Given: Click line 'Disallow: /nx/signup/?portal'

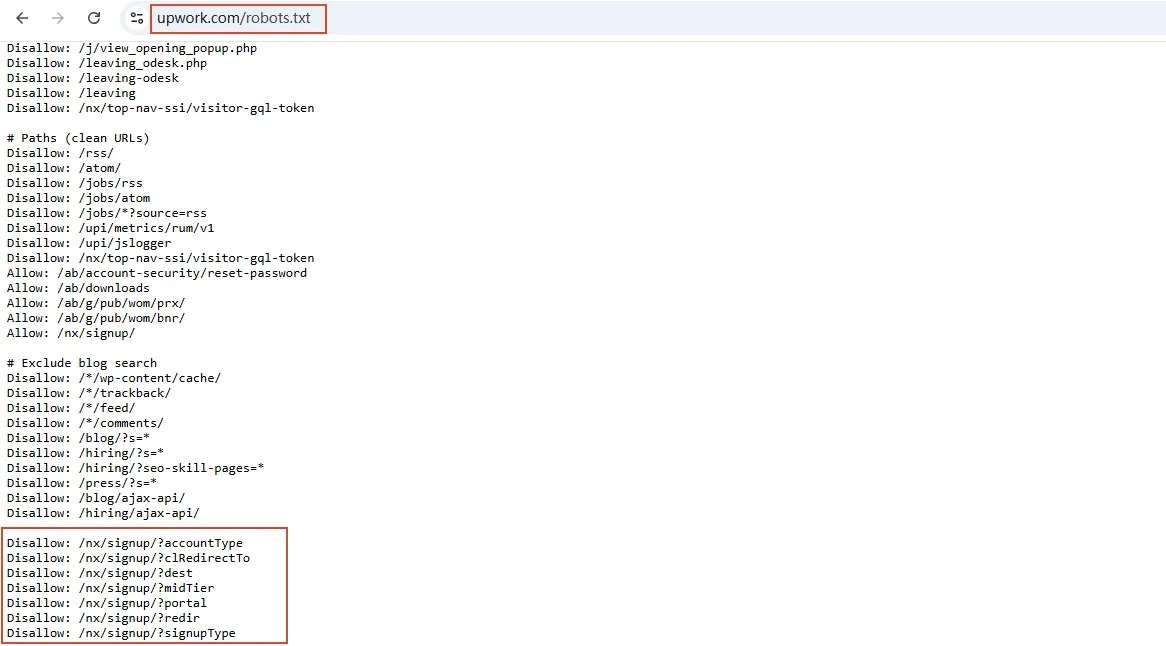Looking at the screenshot, I should pos(107,603).
